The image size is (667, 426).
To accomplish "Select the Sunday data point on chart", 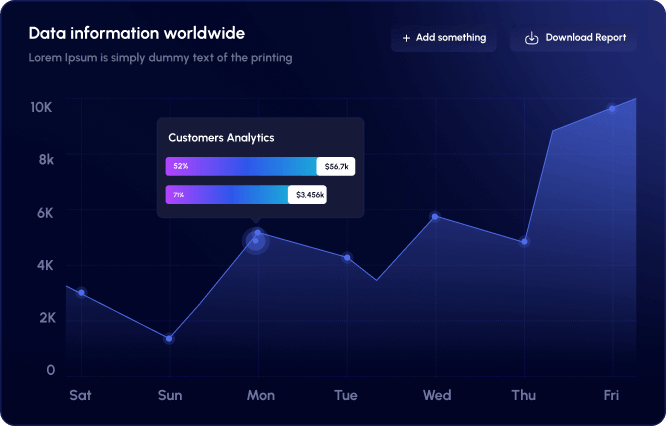I will 169,339.
